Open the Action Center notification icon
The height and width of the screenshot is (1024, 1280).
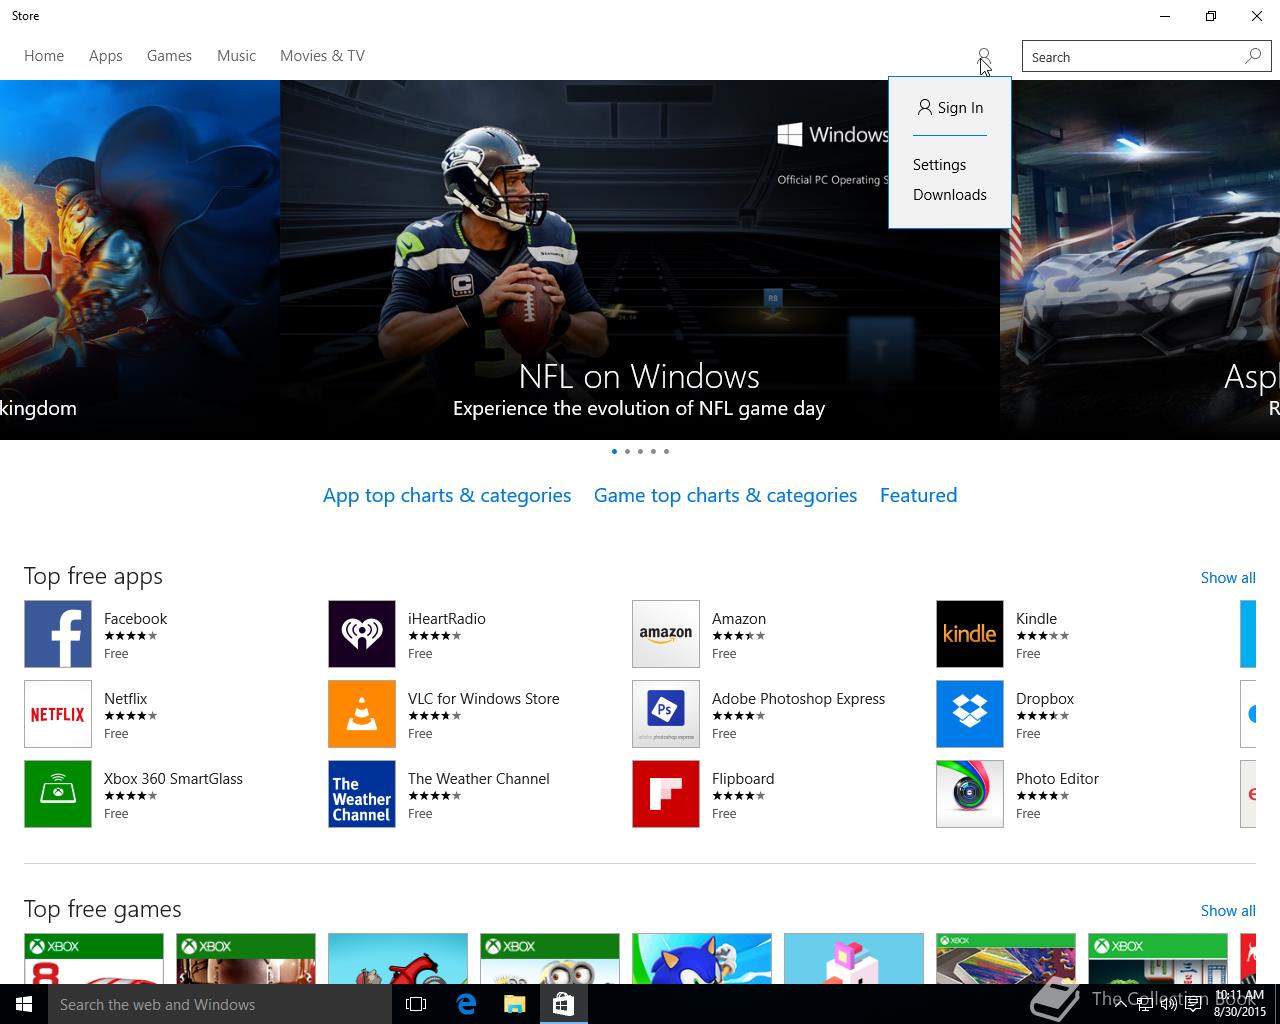(1194, 1004)
